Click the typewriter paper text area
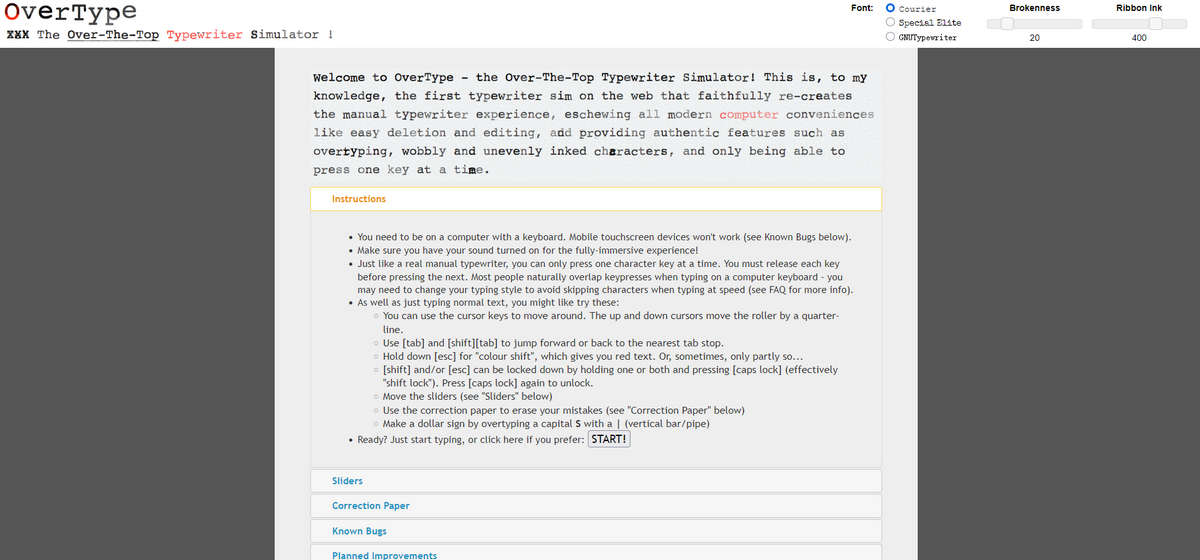This screenshot has width=1200, height=560. point(596,123)
